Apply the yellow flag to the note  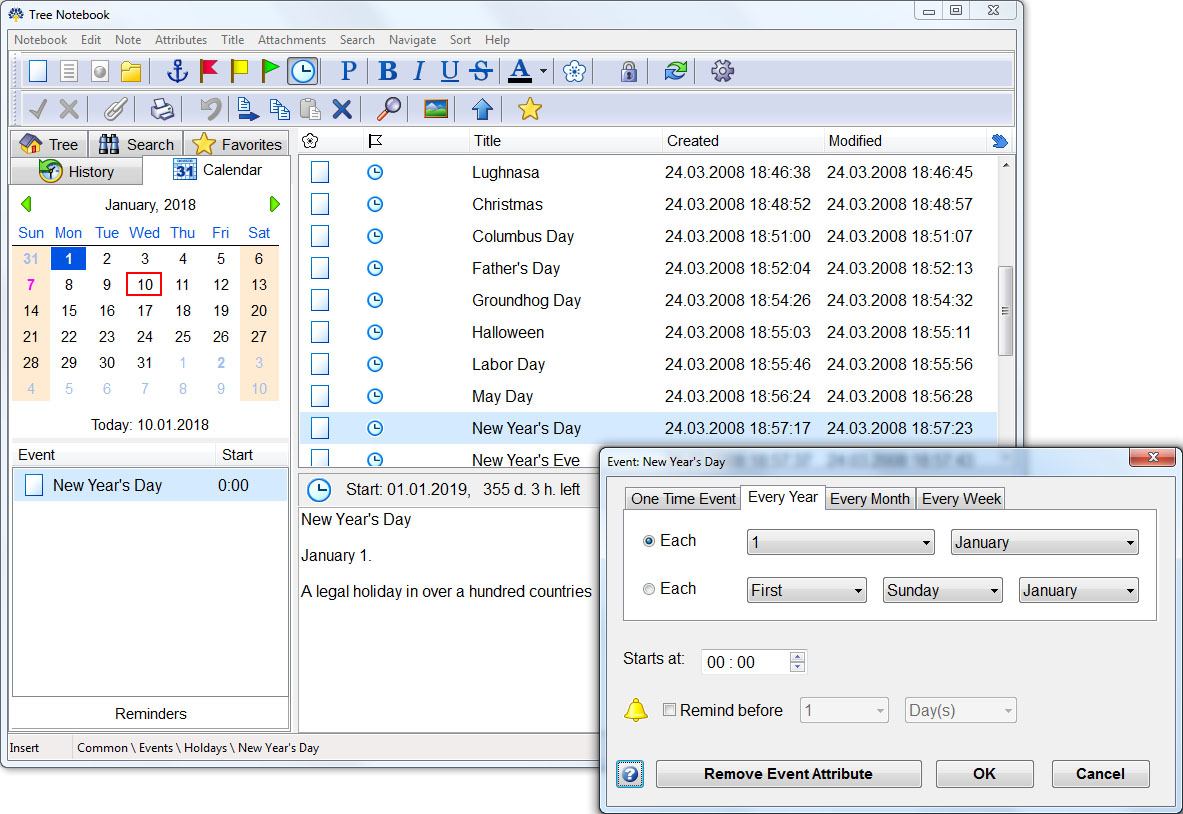(239, 71)
